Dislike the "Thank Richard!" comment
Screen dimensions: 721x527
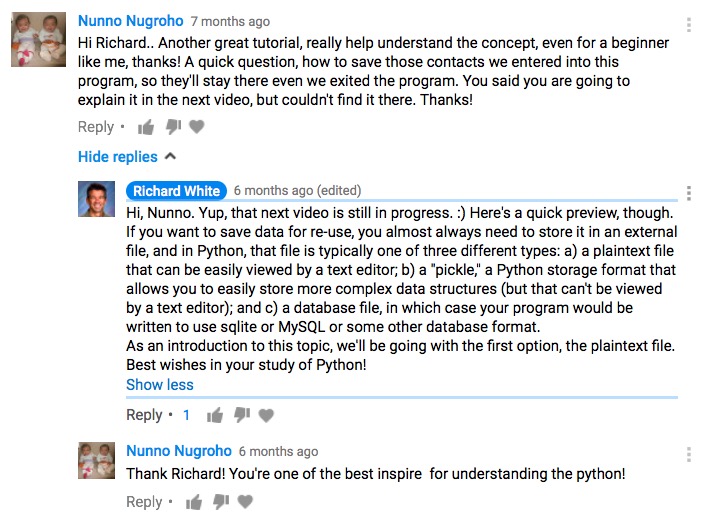pos(221,502)
